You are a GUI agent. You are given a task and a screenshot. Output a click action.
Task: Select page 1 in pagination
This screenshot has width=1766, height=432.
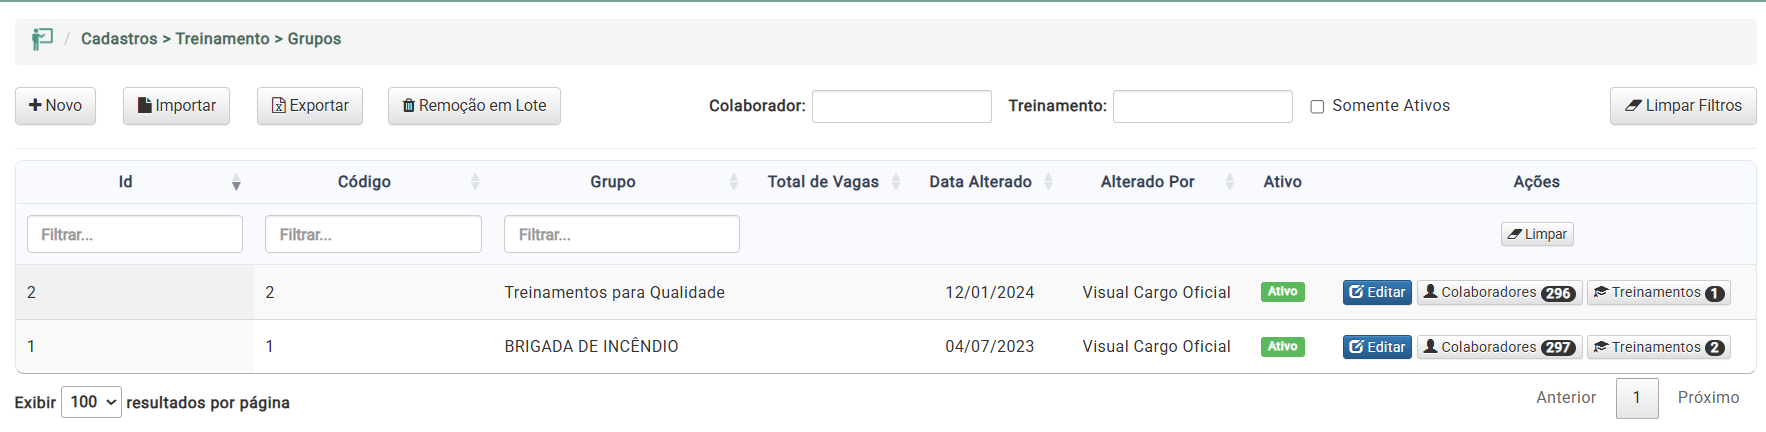point(1636,398)
